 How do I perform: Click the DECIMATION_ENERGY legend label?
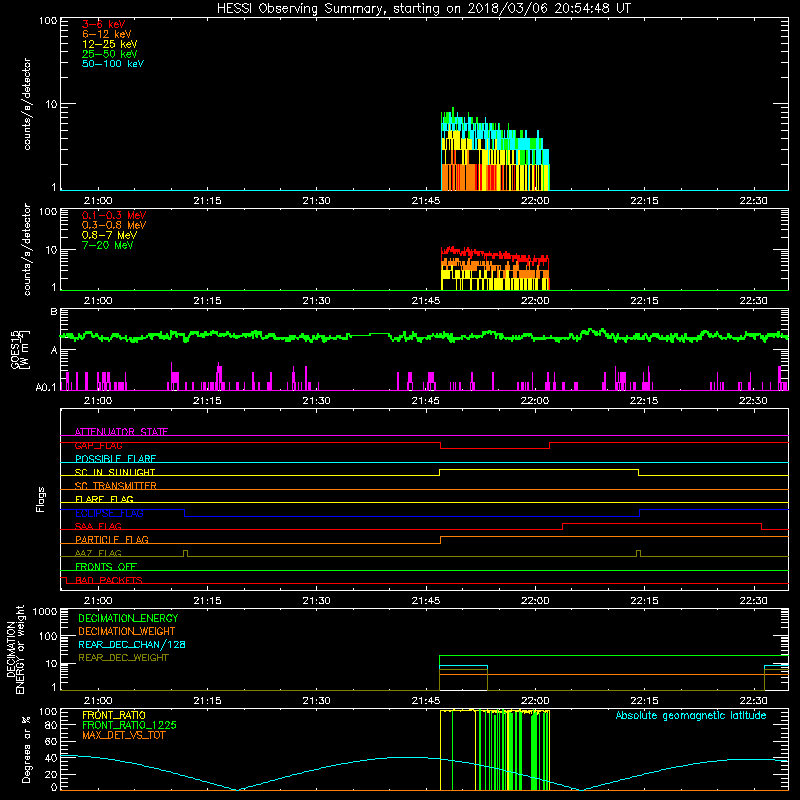[x=128, y=618]
